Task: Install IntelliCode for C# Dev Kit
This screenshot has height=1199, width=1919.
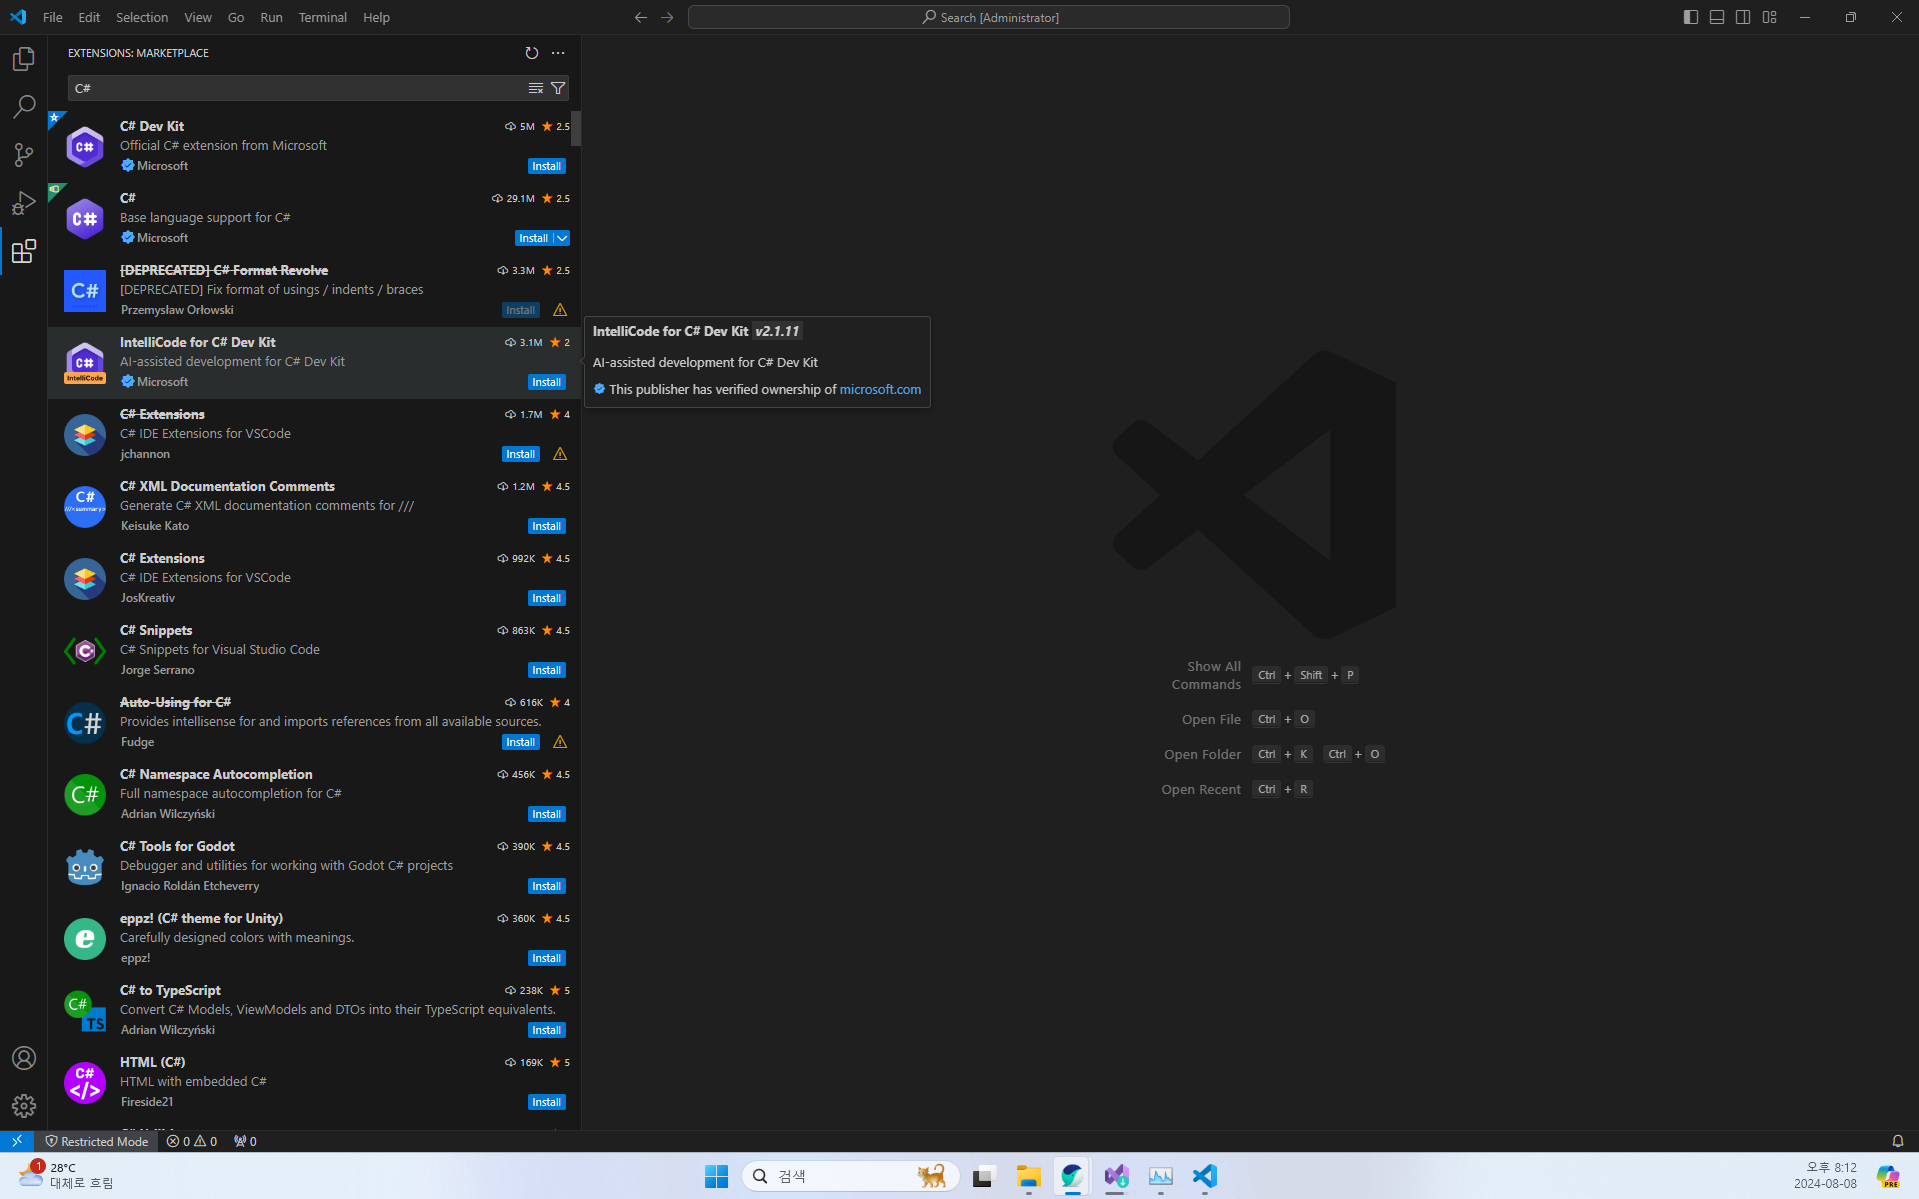Action: point(547,382)
